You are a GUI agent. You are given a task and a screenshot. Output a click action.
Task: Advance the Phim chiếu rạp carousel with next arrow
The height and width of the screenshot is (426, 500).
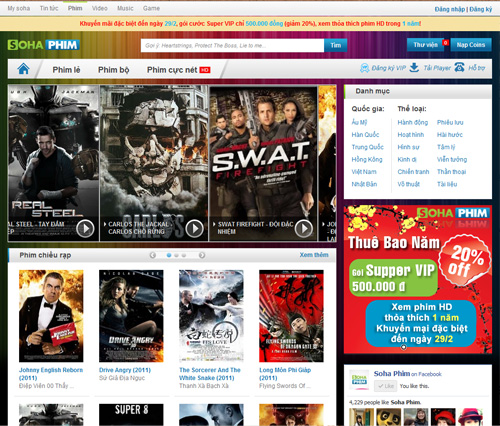[202, 255]
